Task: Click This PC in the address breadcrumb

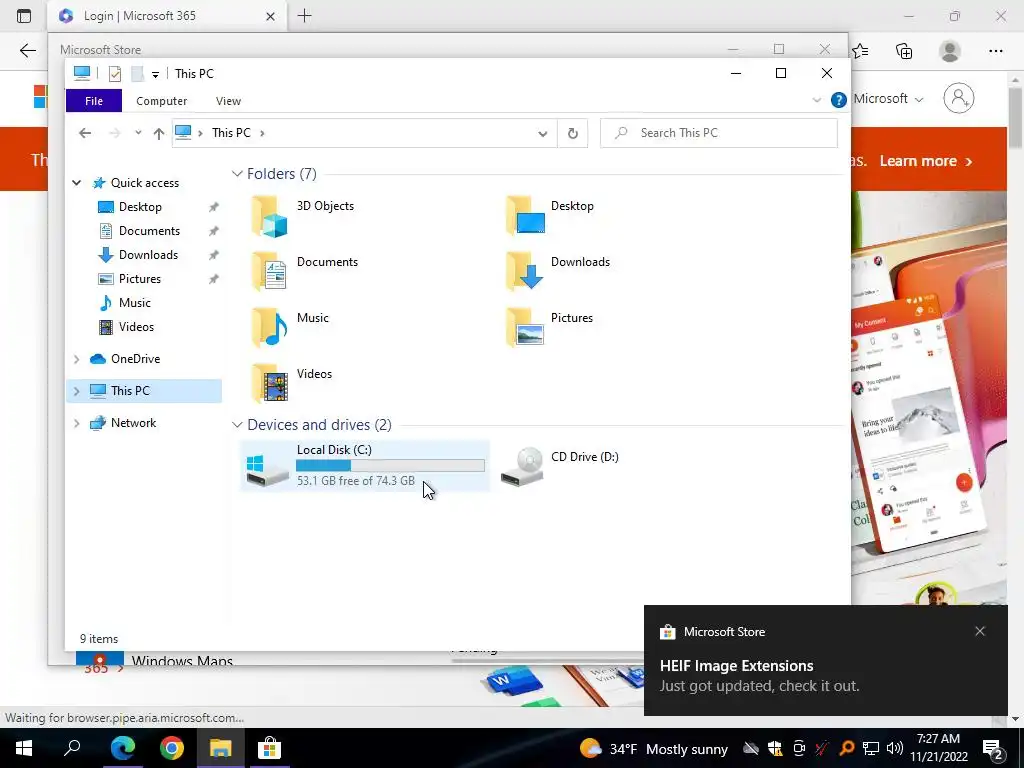Action: [231, 133]
